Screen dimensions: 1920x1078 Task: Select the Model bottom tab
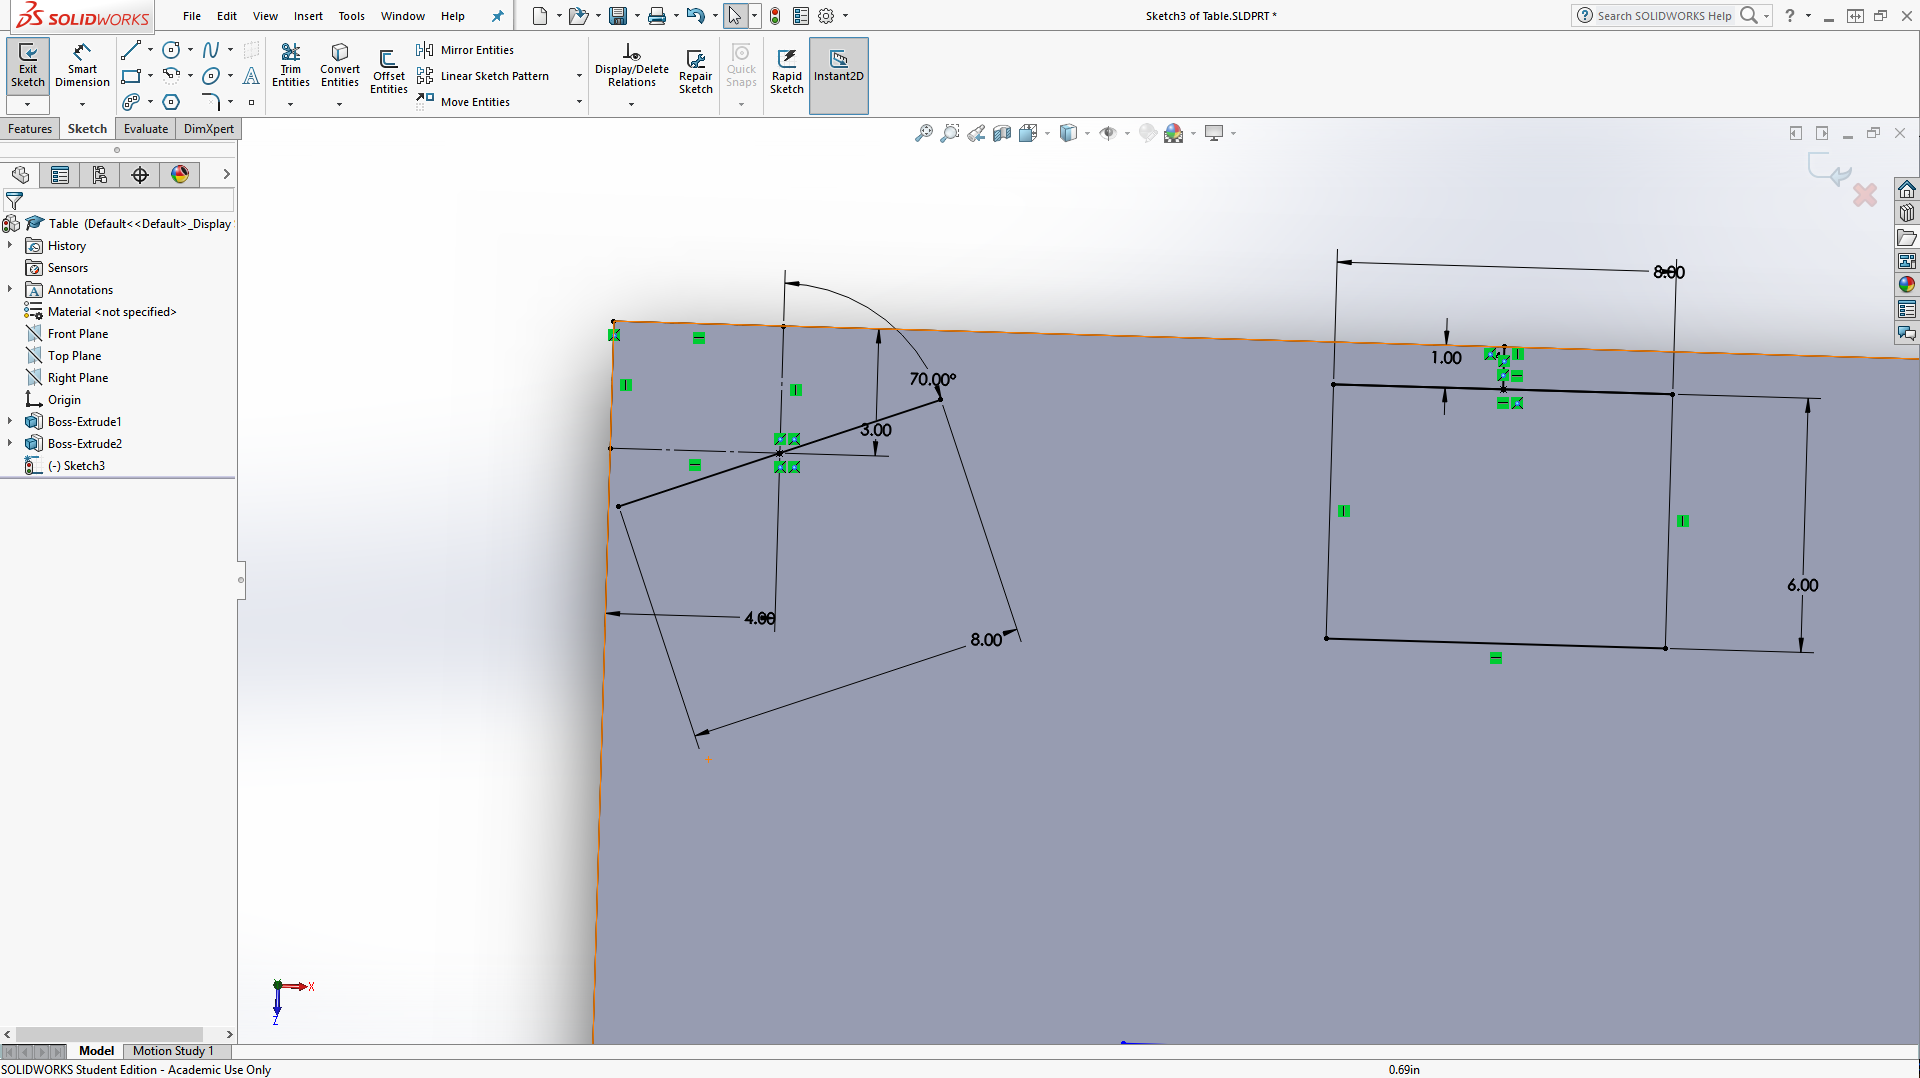(96, 1051)
